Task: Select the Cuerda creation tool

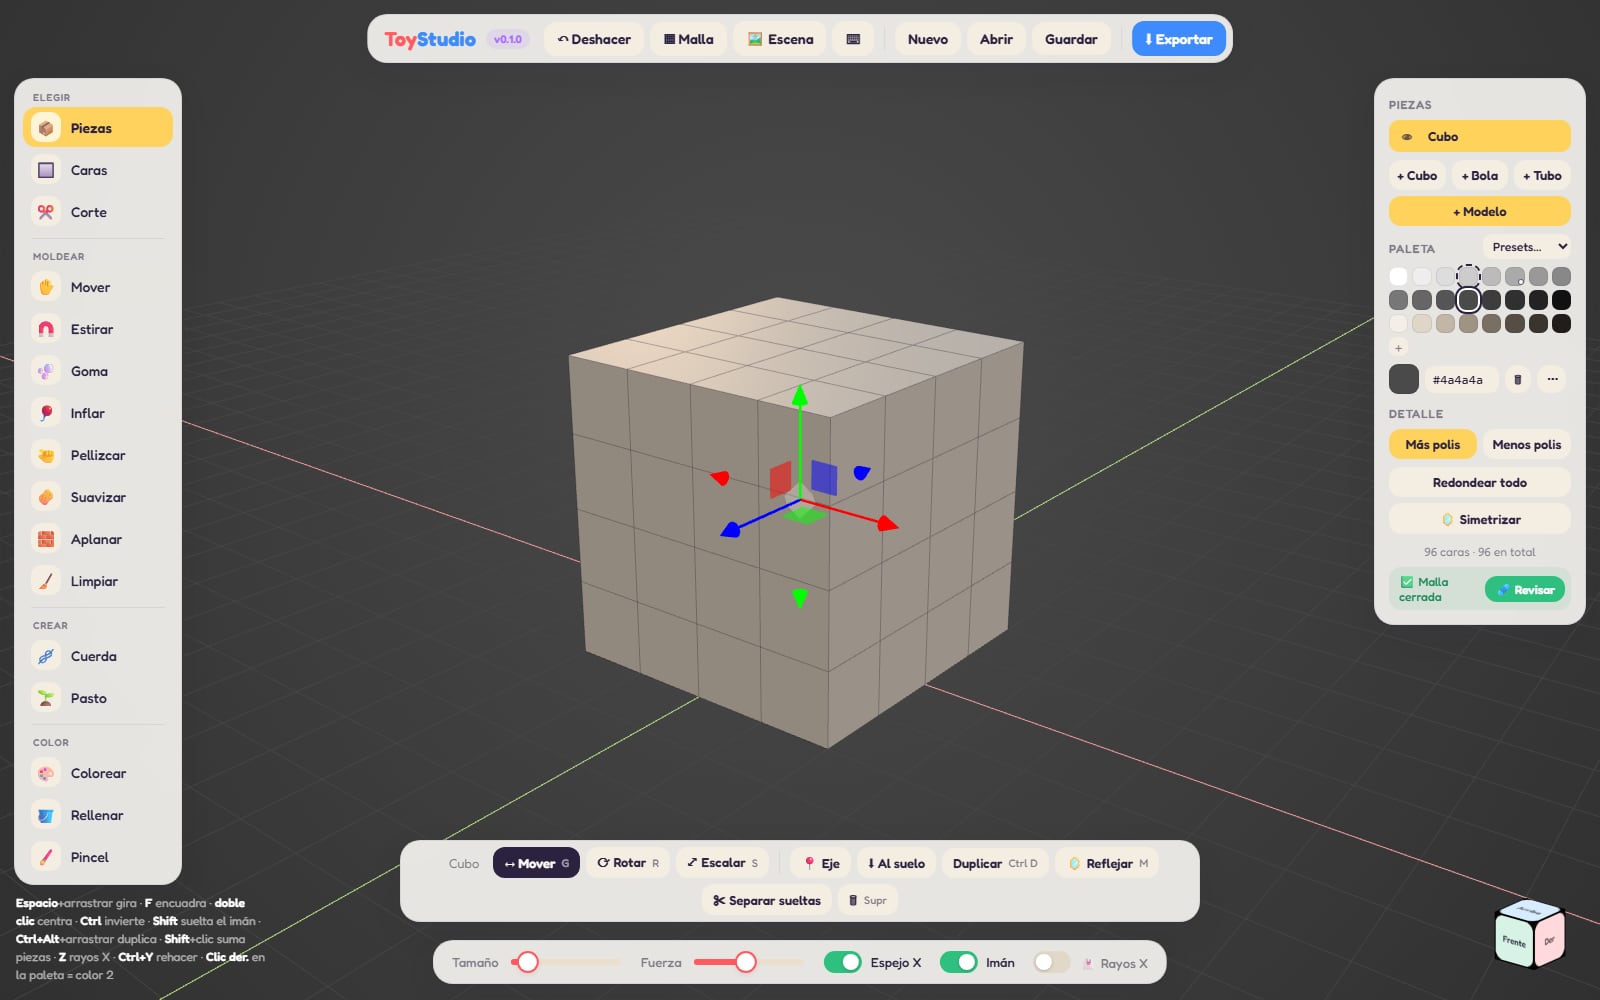Action: pos(97,656)
